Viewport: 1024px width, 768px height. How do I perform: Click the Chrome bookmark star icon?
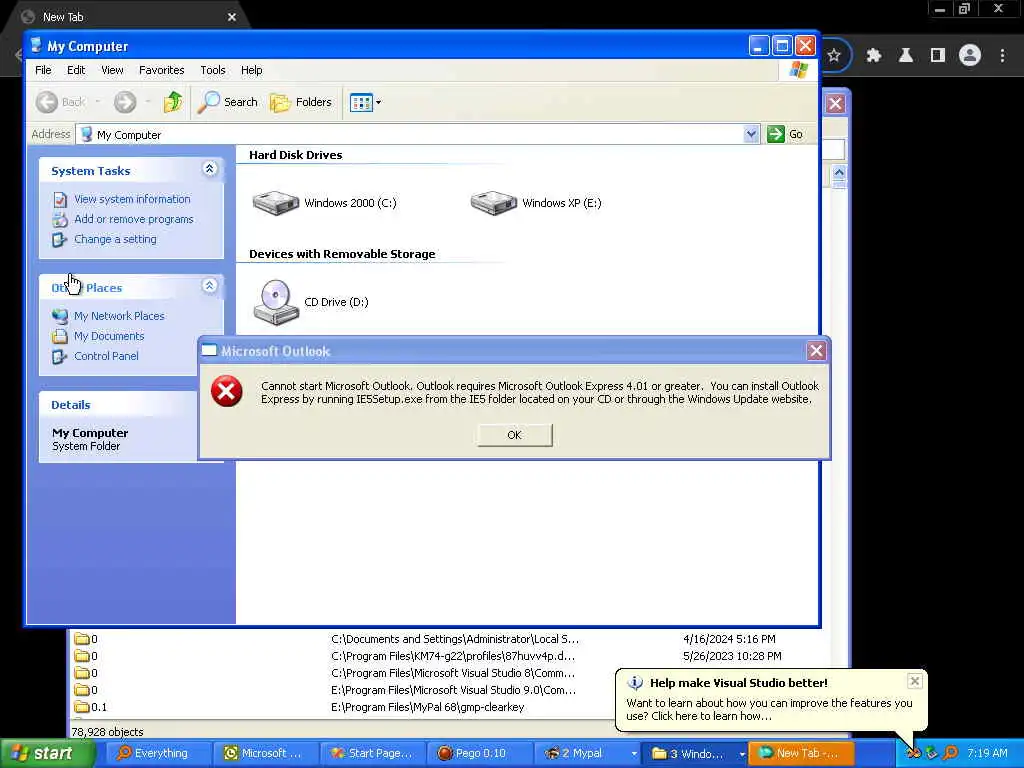tap(834, 56)
